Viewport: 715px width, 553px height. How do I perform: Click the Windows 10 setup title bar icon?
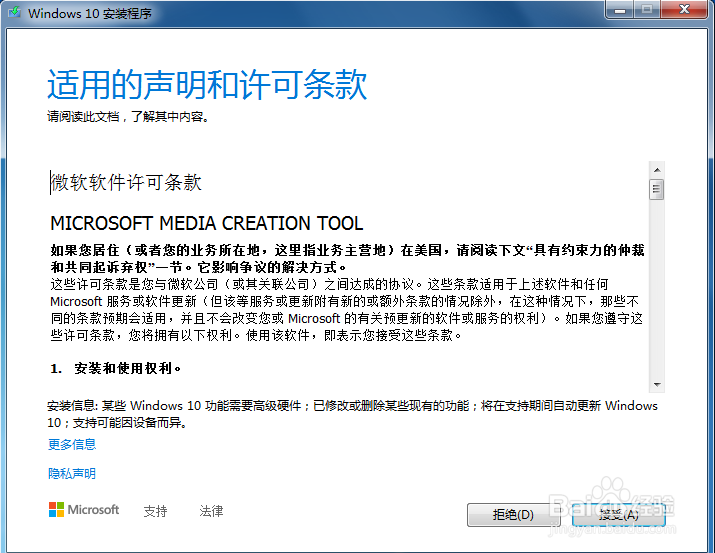tap(15, 12)
